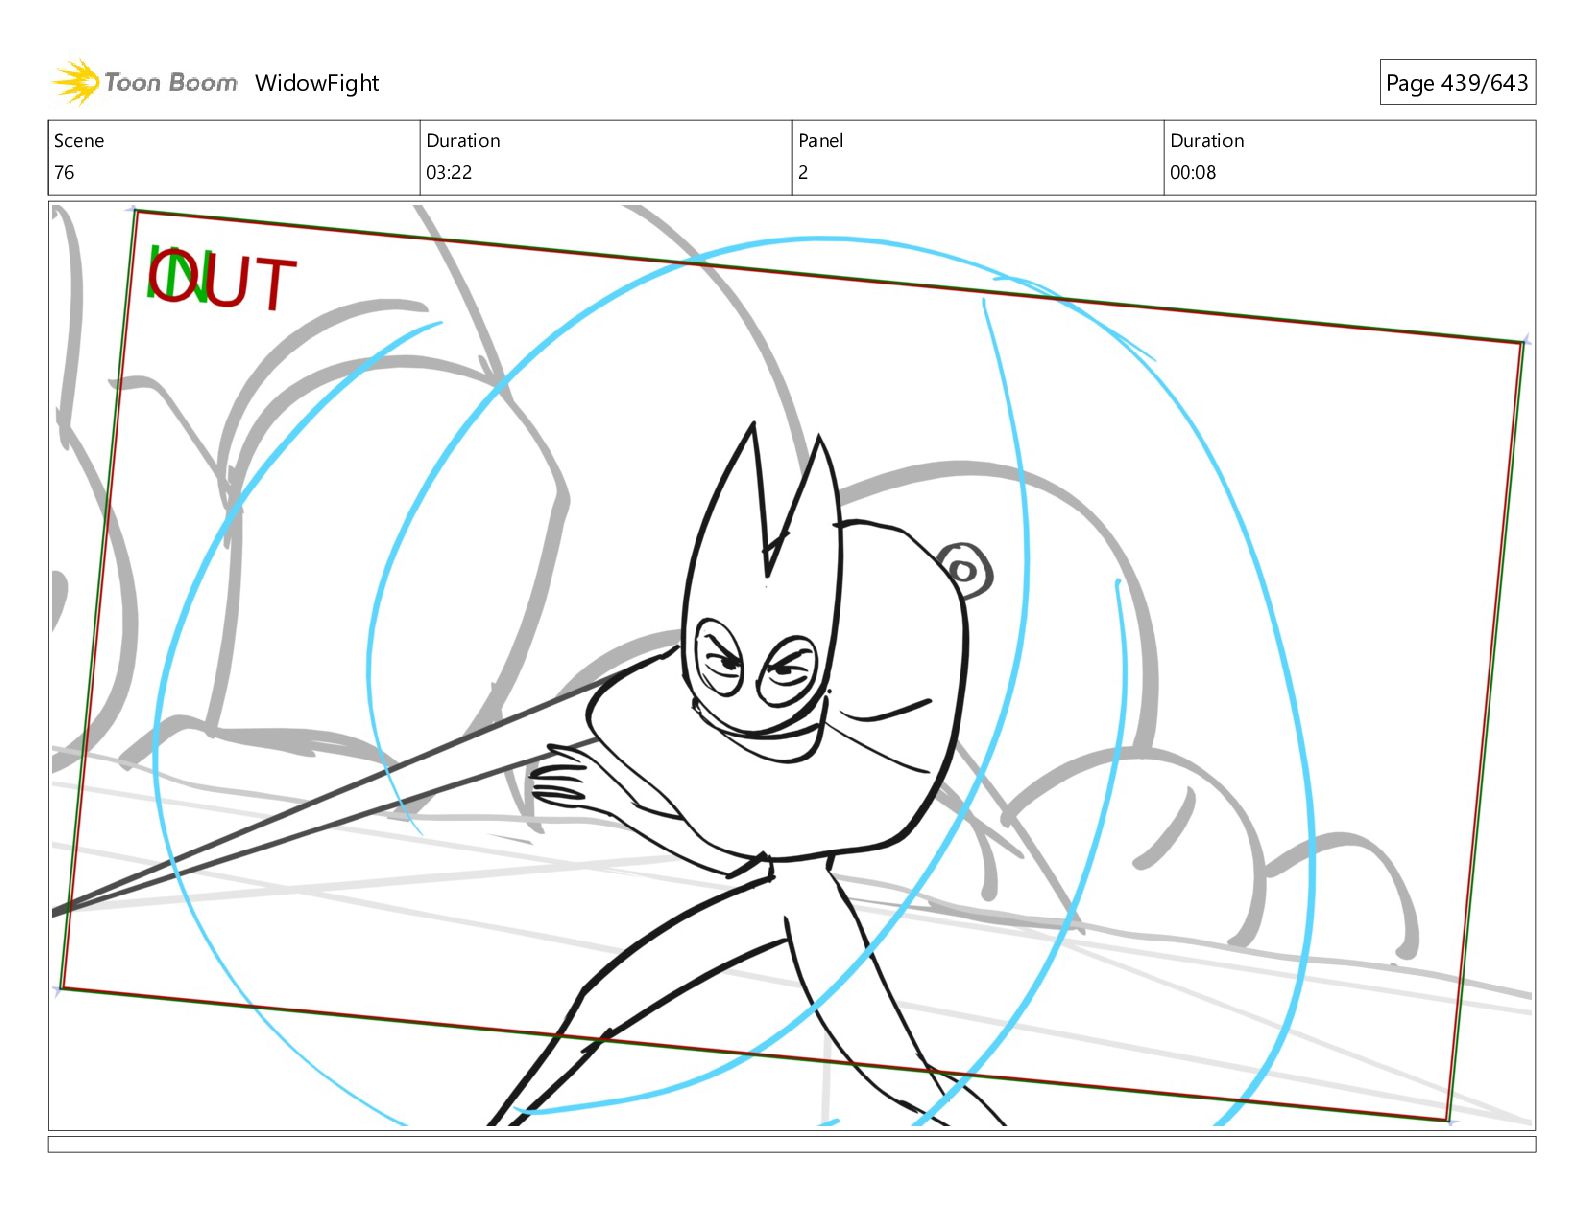Click the empty caption field below panel
Screen dimensions: 1584x1224
tap(792, 1144)
